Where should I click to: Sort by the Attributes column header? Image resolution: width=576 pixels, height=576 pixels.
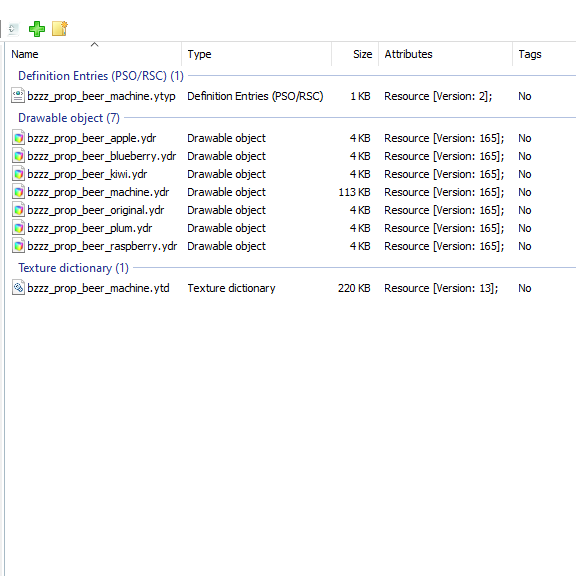(x=445, y=54)
